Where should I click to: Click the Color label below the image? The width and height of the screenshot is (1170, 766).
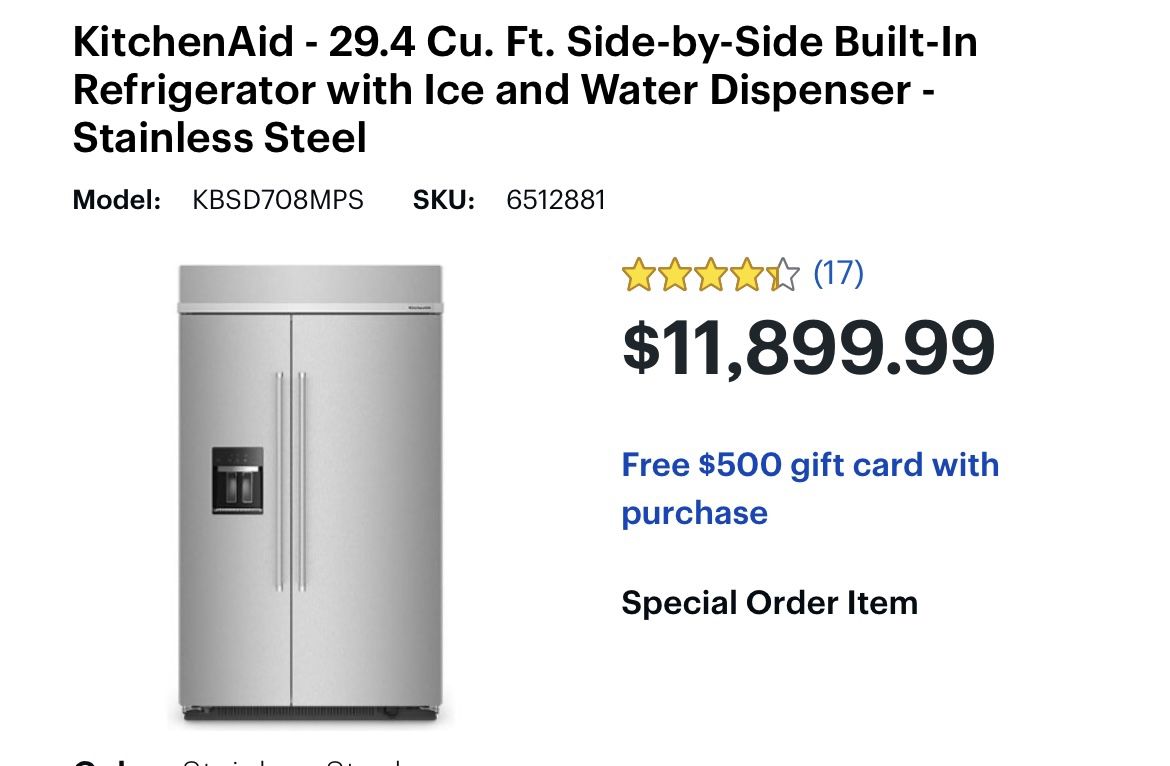coord(100,762)
